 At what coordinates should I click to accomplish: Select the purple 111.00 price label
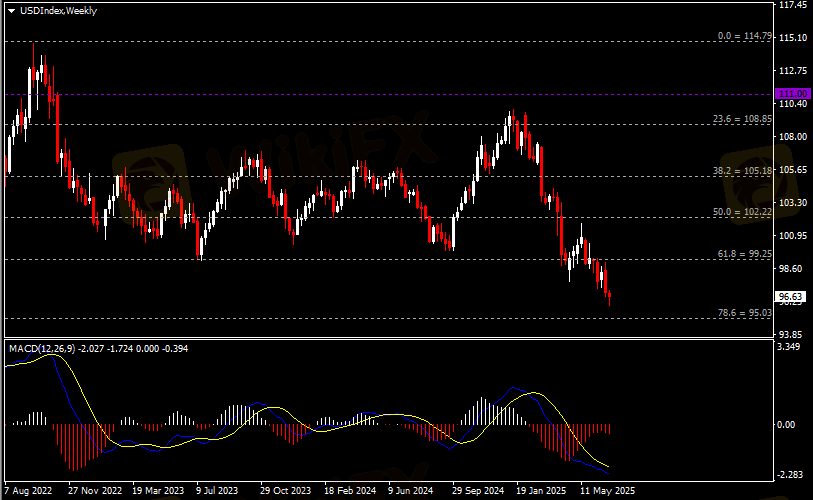(793, 94)
